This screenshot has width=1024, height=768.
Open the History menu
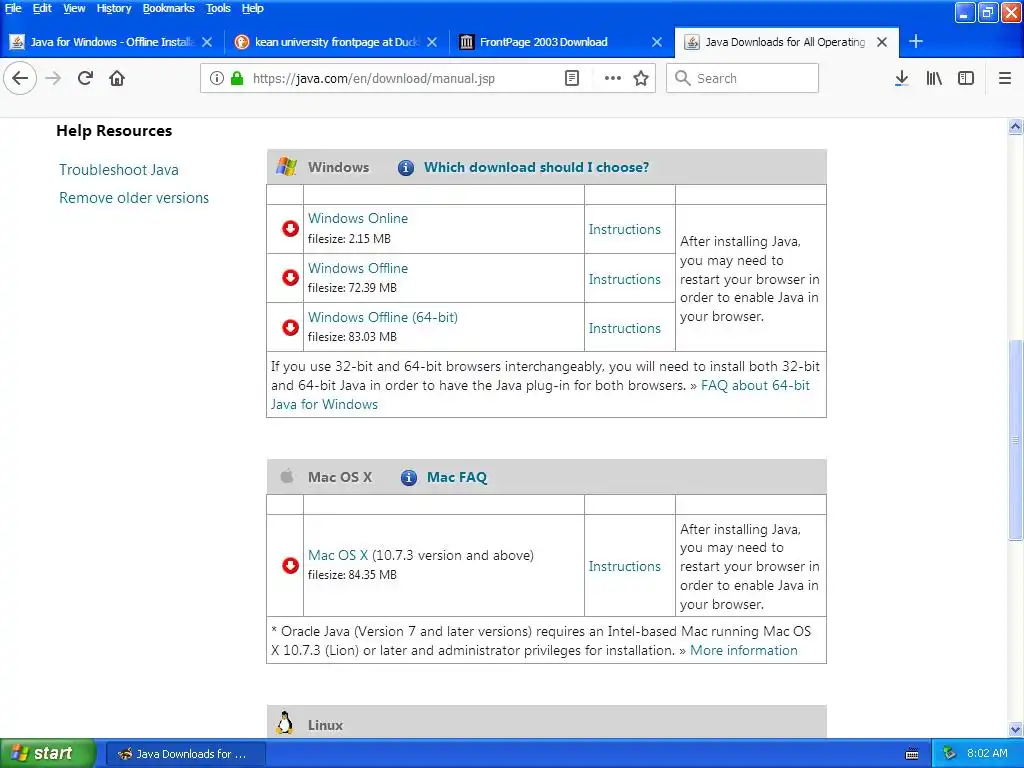[x=114, y=8]
